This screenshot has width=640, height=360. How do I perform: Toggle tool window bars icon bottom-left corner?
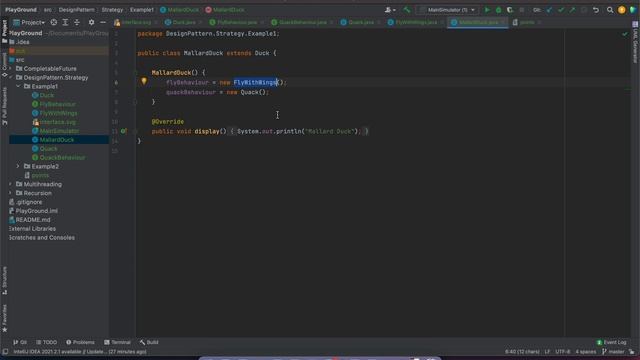(5, 351)
